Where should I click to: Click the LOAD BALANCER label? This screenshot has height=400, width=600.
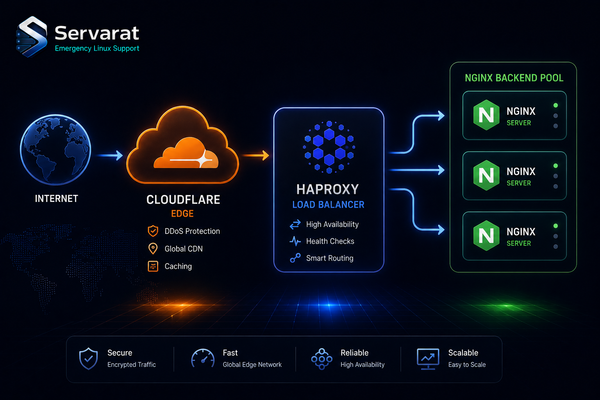tap(328, 205)
